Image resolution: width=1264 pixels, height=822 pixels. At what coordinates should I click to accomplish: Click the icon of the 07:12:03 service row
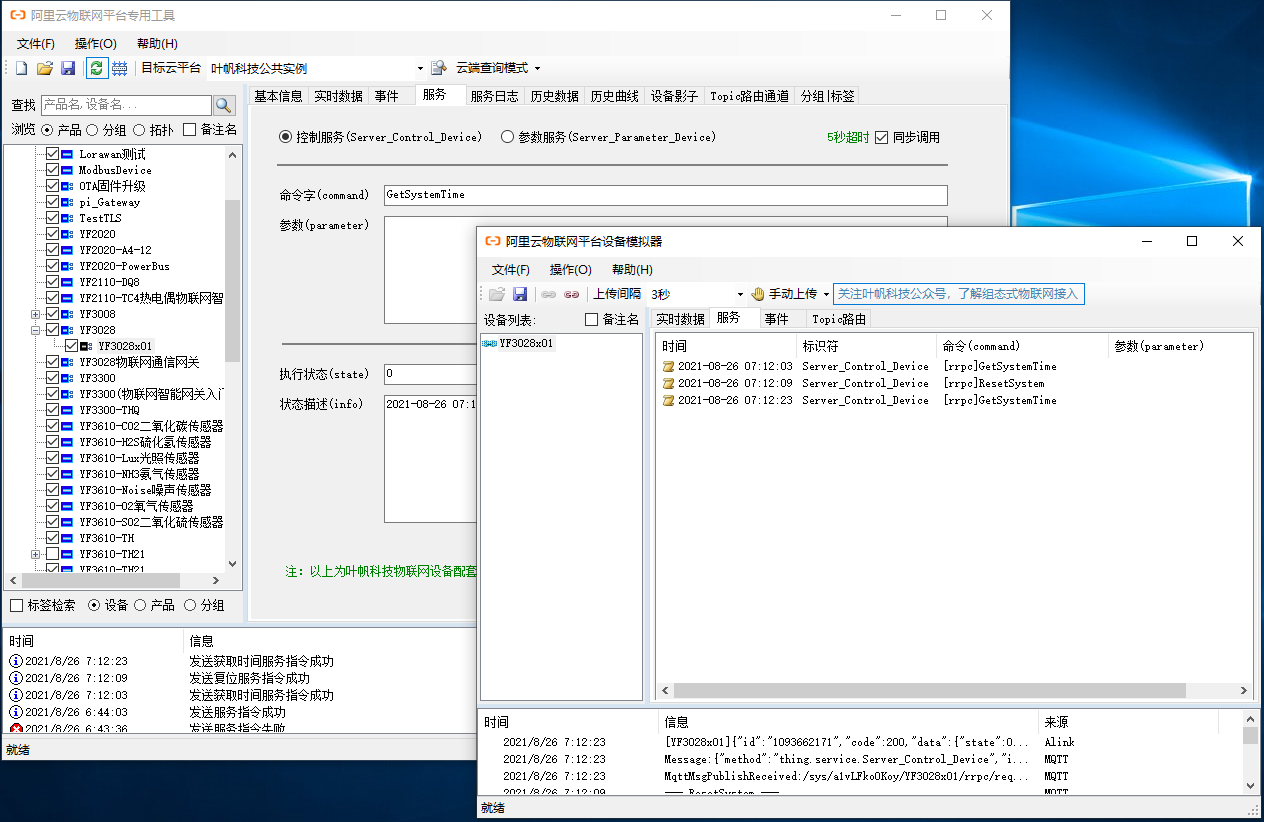coord(668,366)
